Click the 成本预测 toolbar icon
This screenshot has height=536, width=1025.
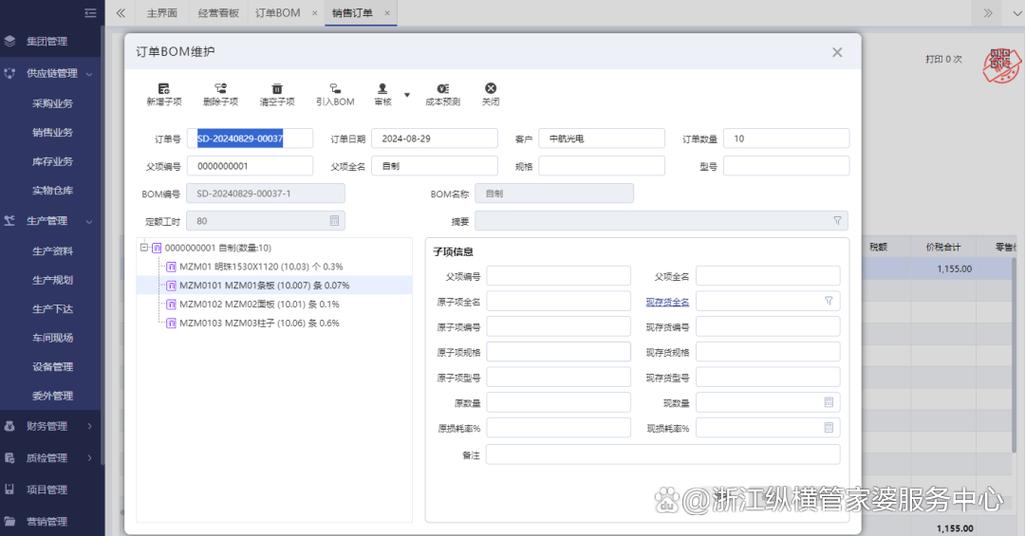click(x=443, y=88)
